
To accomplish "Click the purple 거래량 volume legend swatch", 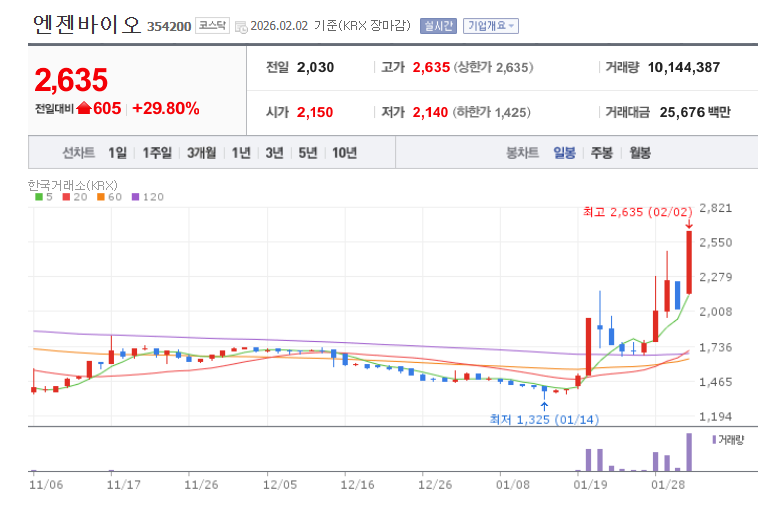I will (714, 439).
